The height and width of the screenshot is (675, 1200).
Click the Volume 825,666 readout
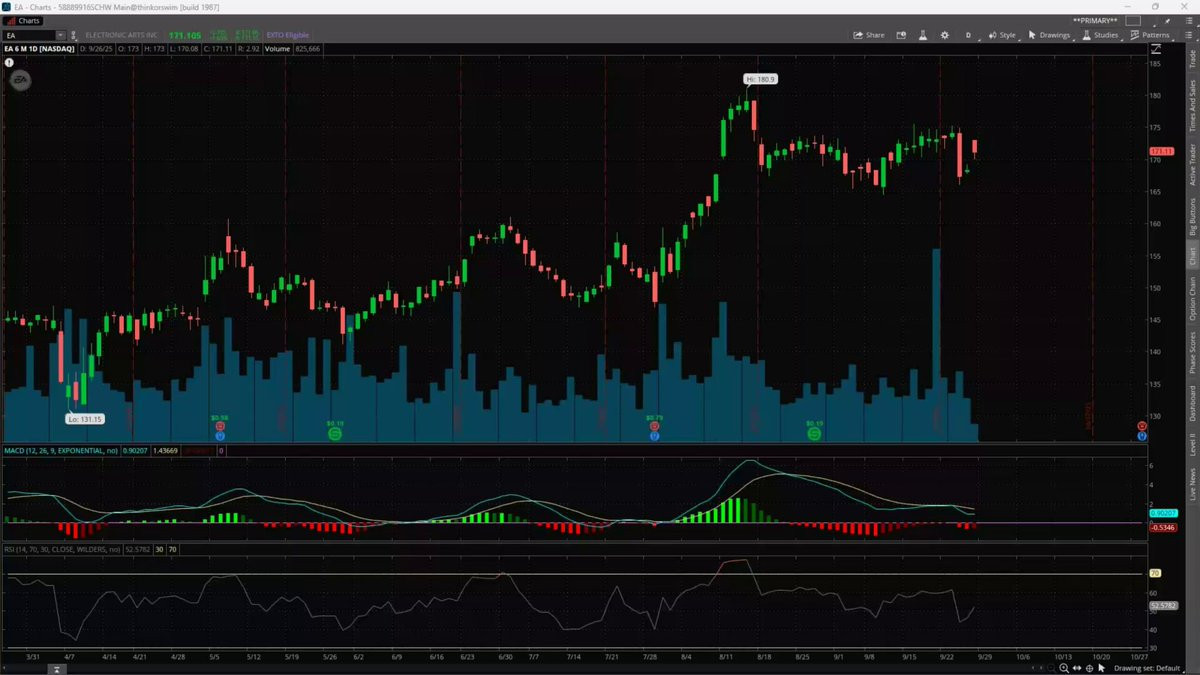click(x=292, y=48)
